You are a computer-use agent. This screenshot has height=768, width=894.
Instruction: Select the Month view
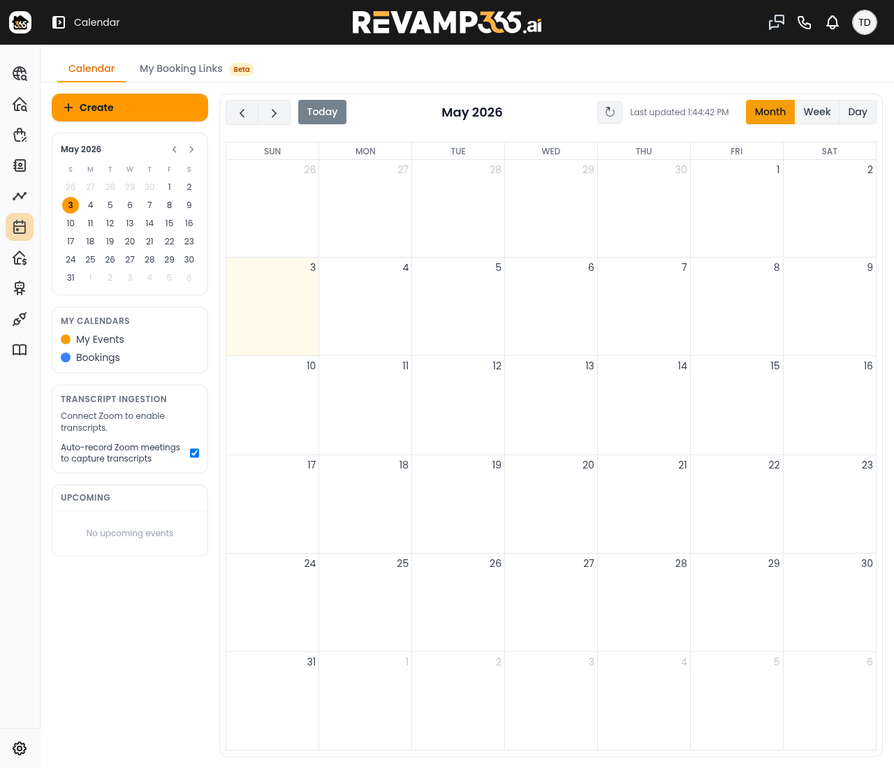770,112
